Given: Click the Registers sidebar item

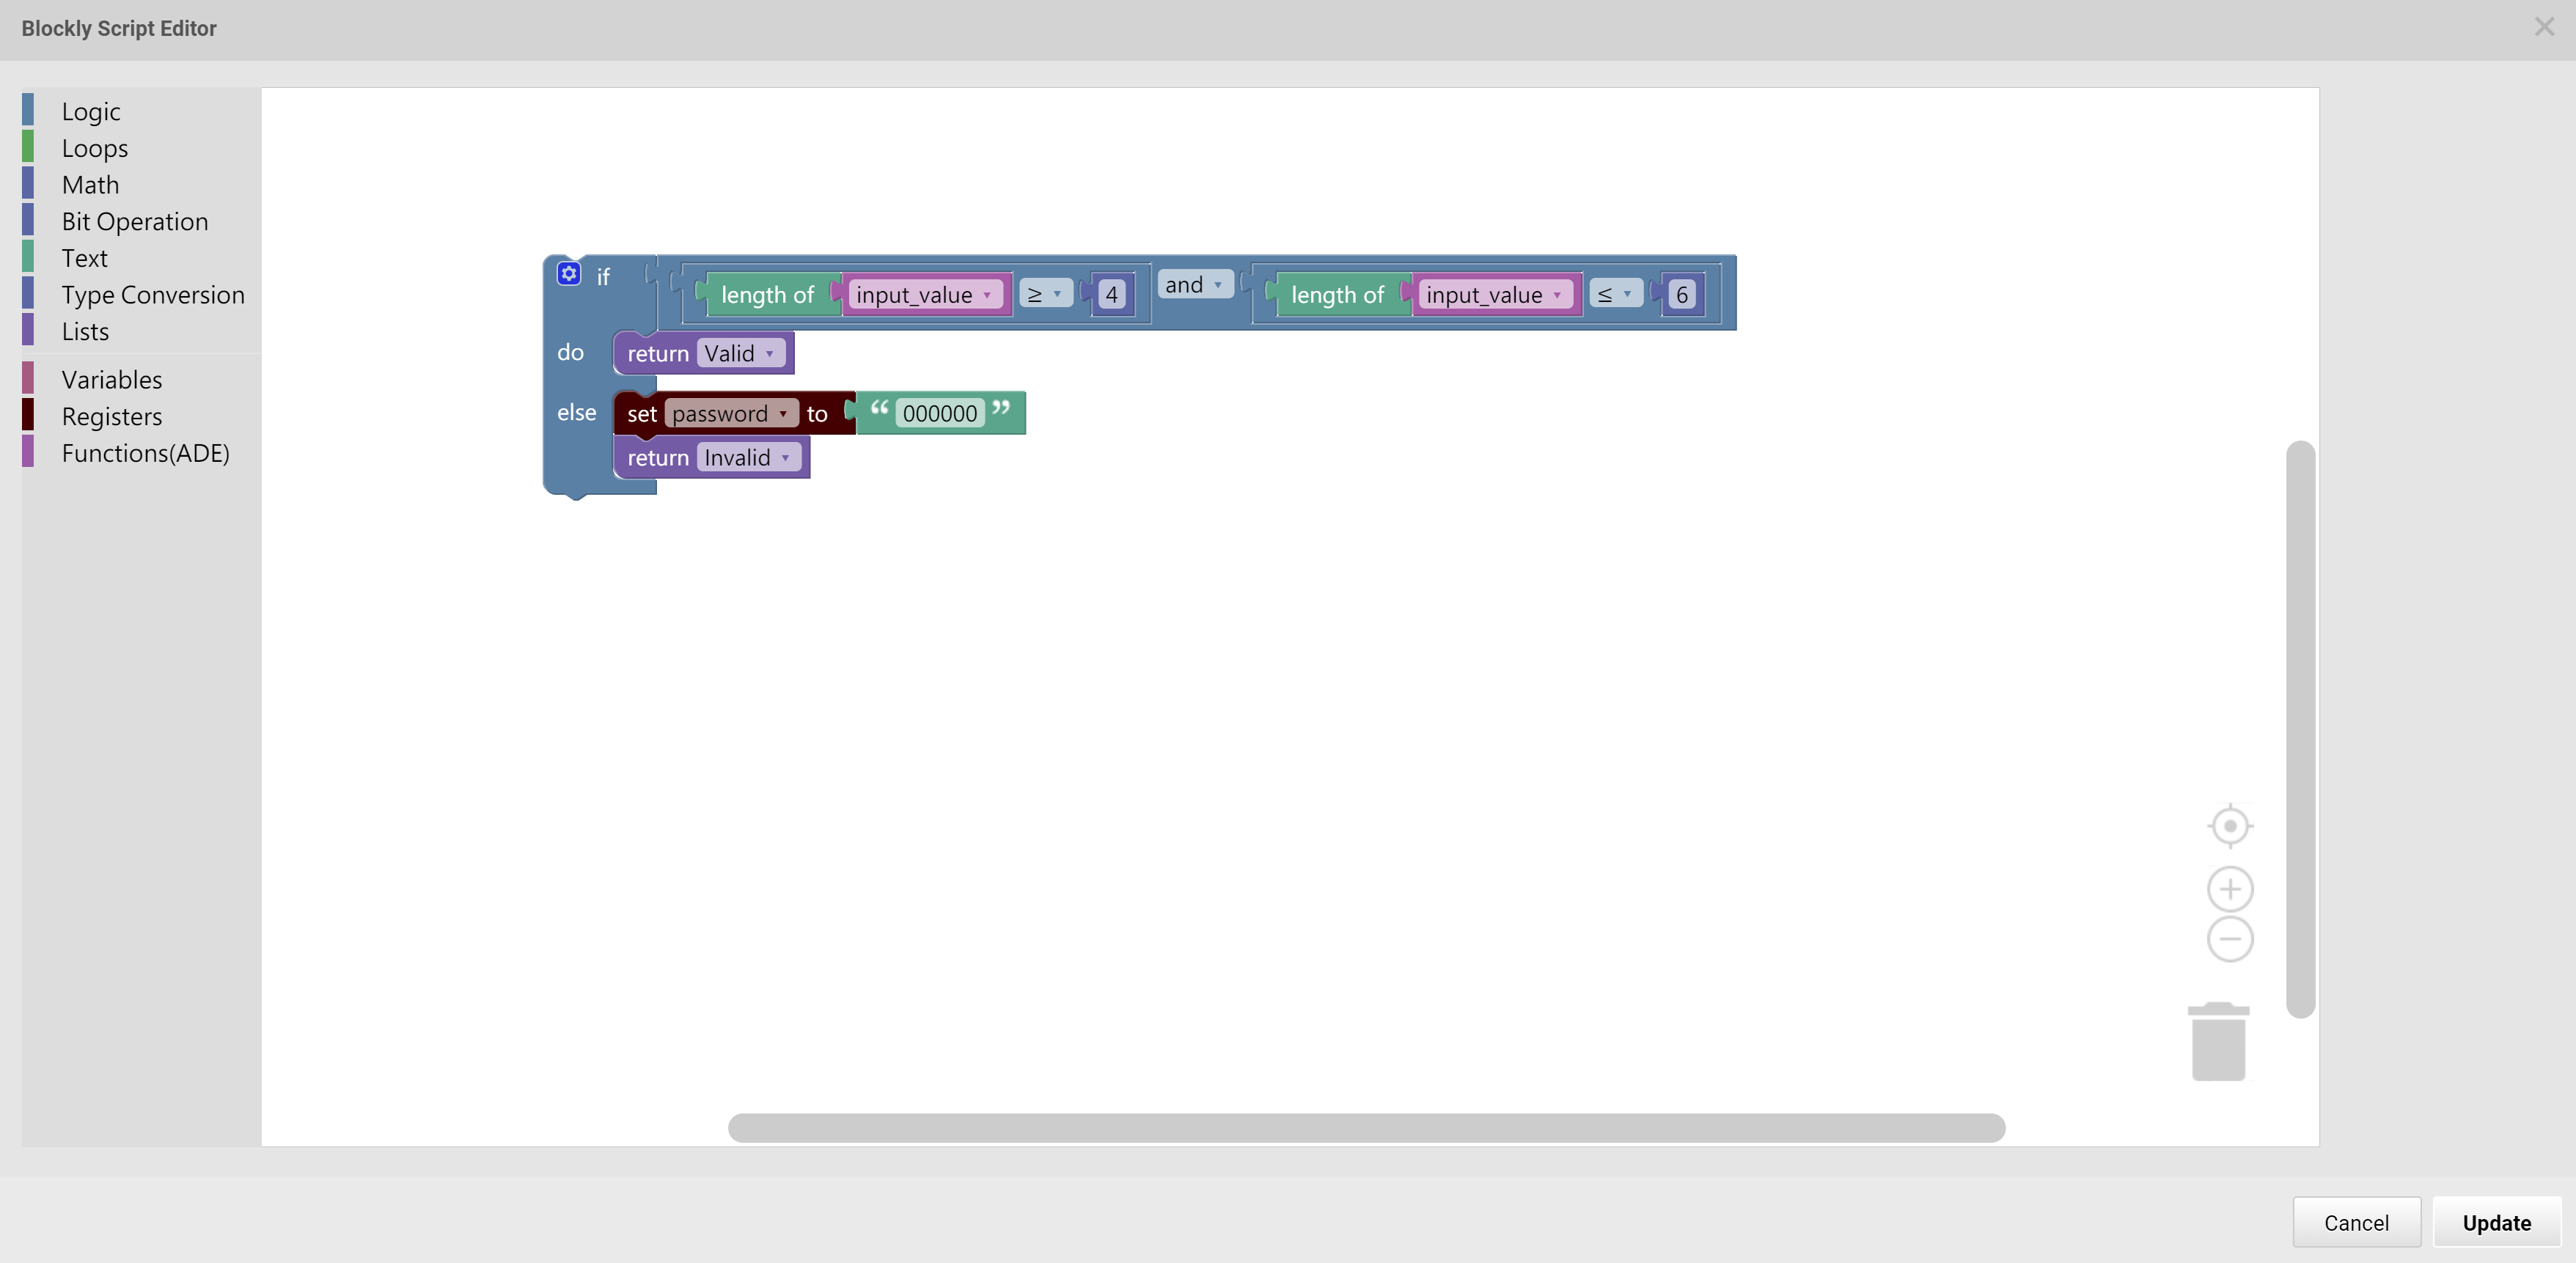Looking at the screenshot, I should coord(111,416).
